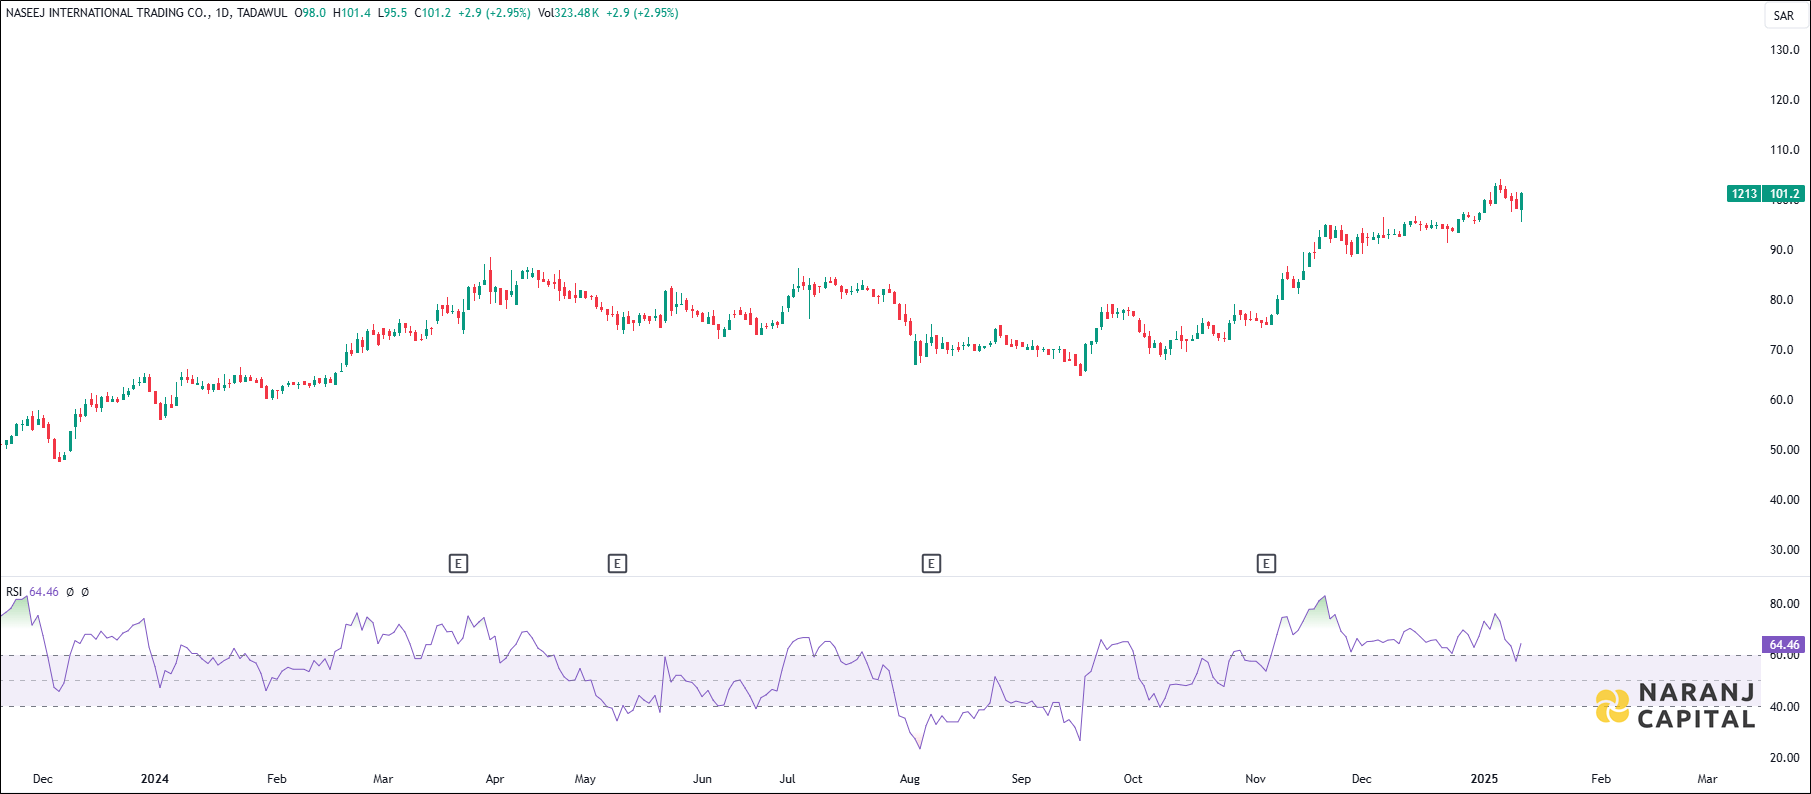Open the earnings E marker near May
Viewport: 1811px width, 794px height.
pos(617,564)
